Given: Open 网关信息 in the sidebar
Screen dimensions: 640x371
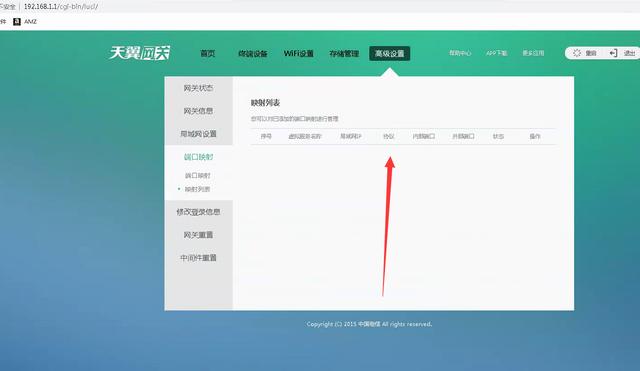Looking at the screenshot, I should coord(198,111).
